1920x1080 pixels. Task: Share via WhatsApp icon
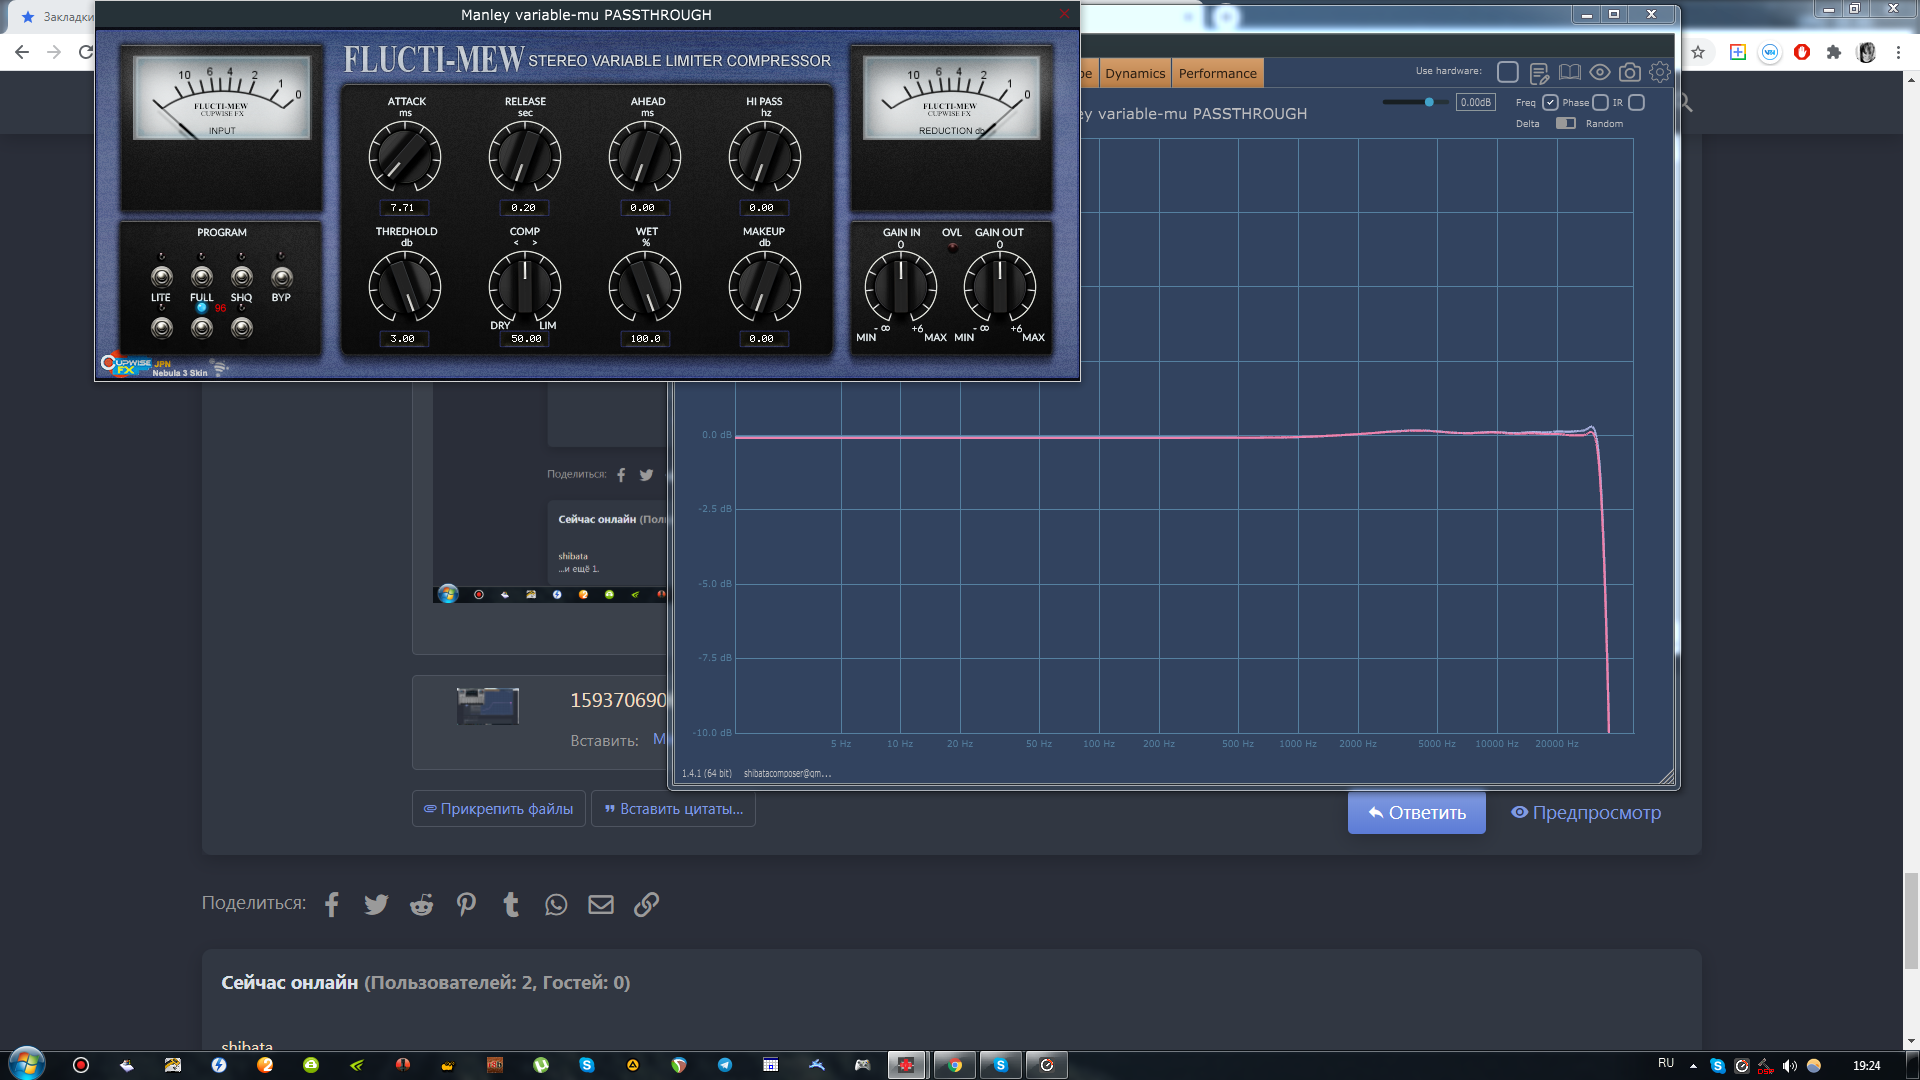tap(556, 904)
